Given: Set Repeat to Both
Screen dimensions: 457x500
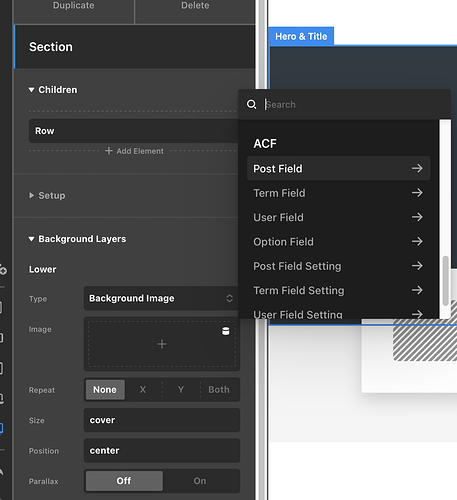Looking at the screenshot, I should click(219, 389).
